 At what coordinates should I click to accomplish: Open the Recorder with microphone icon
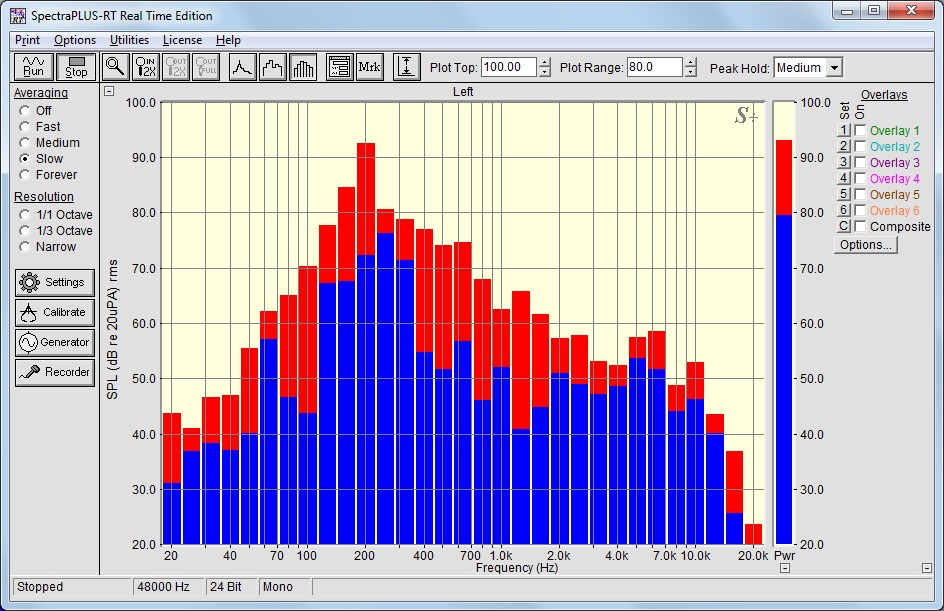click(55, 373)
